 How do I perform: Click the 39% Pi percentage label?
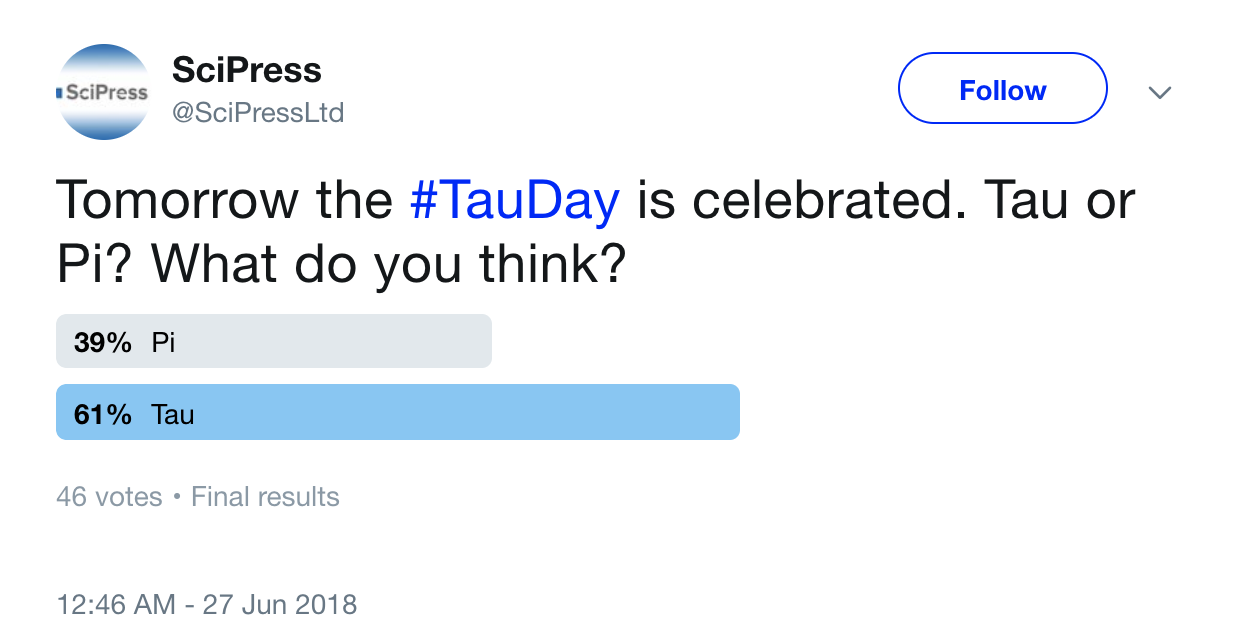click(102, 341)
